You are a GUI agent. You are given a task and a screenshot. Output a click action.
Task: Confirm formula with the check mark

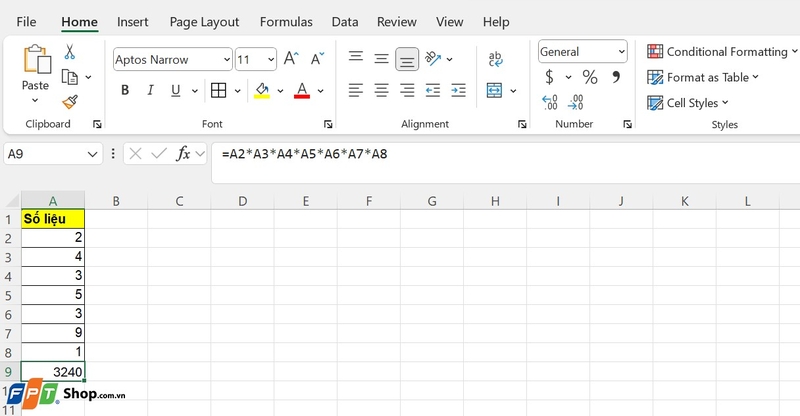[x=159, y=154]
